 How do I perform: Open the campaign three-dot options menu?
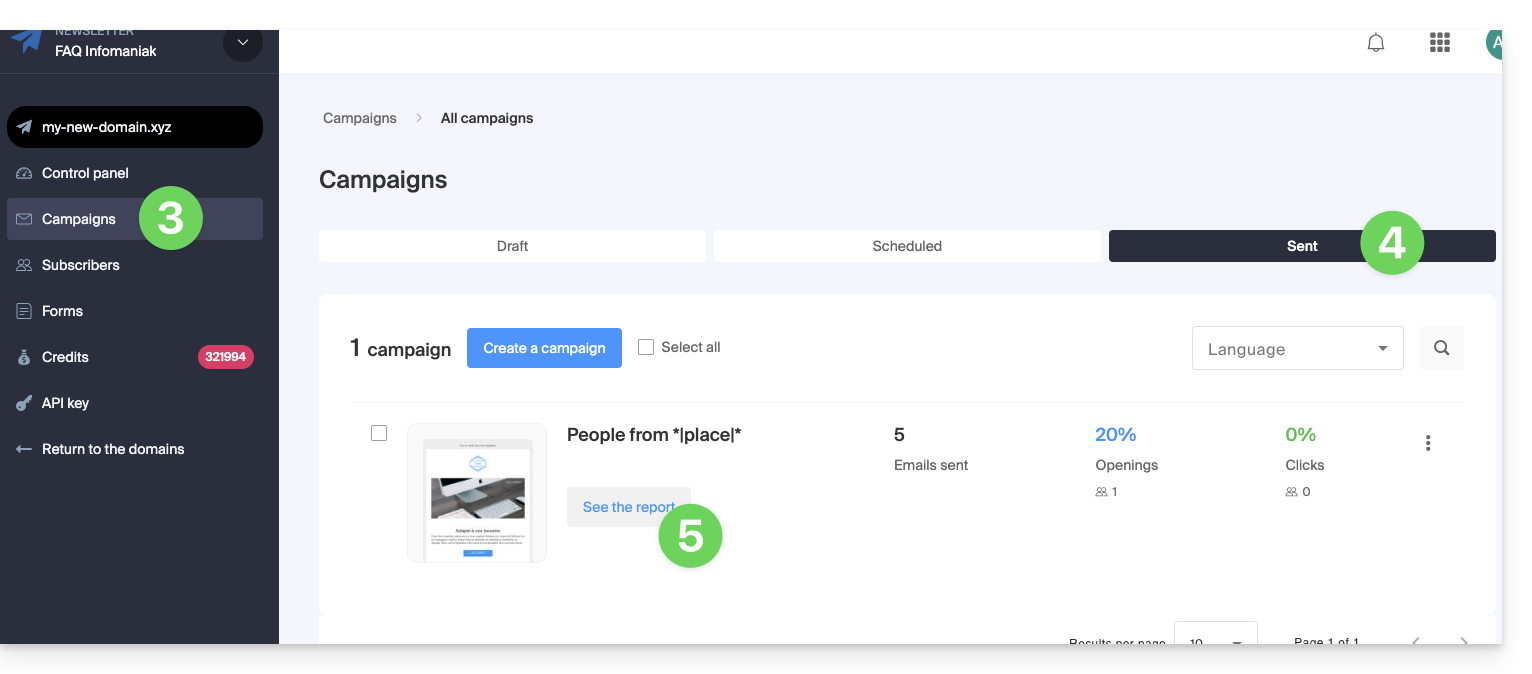click(x=1428, y=443)
